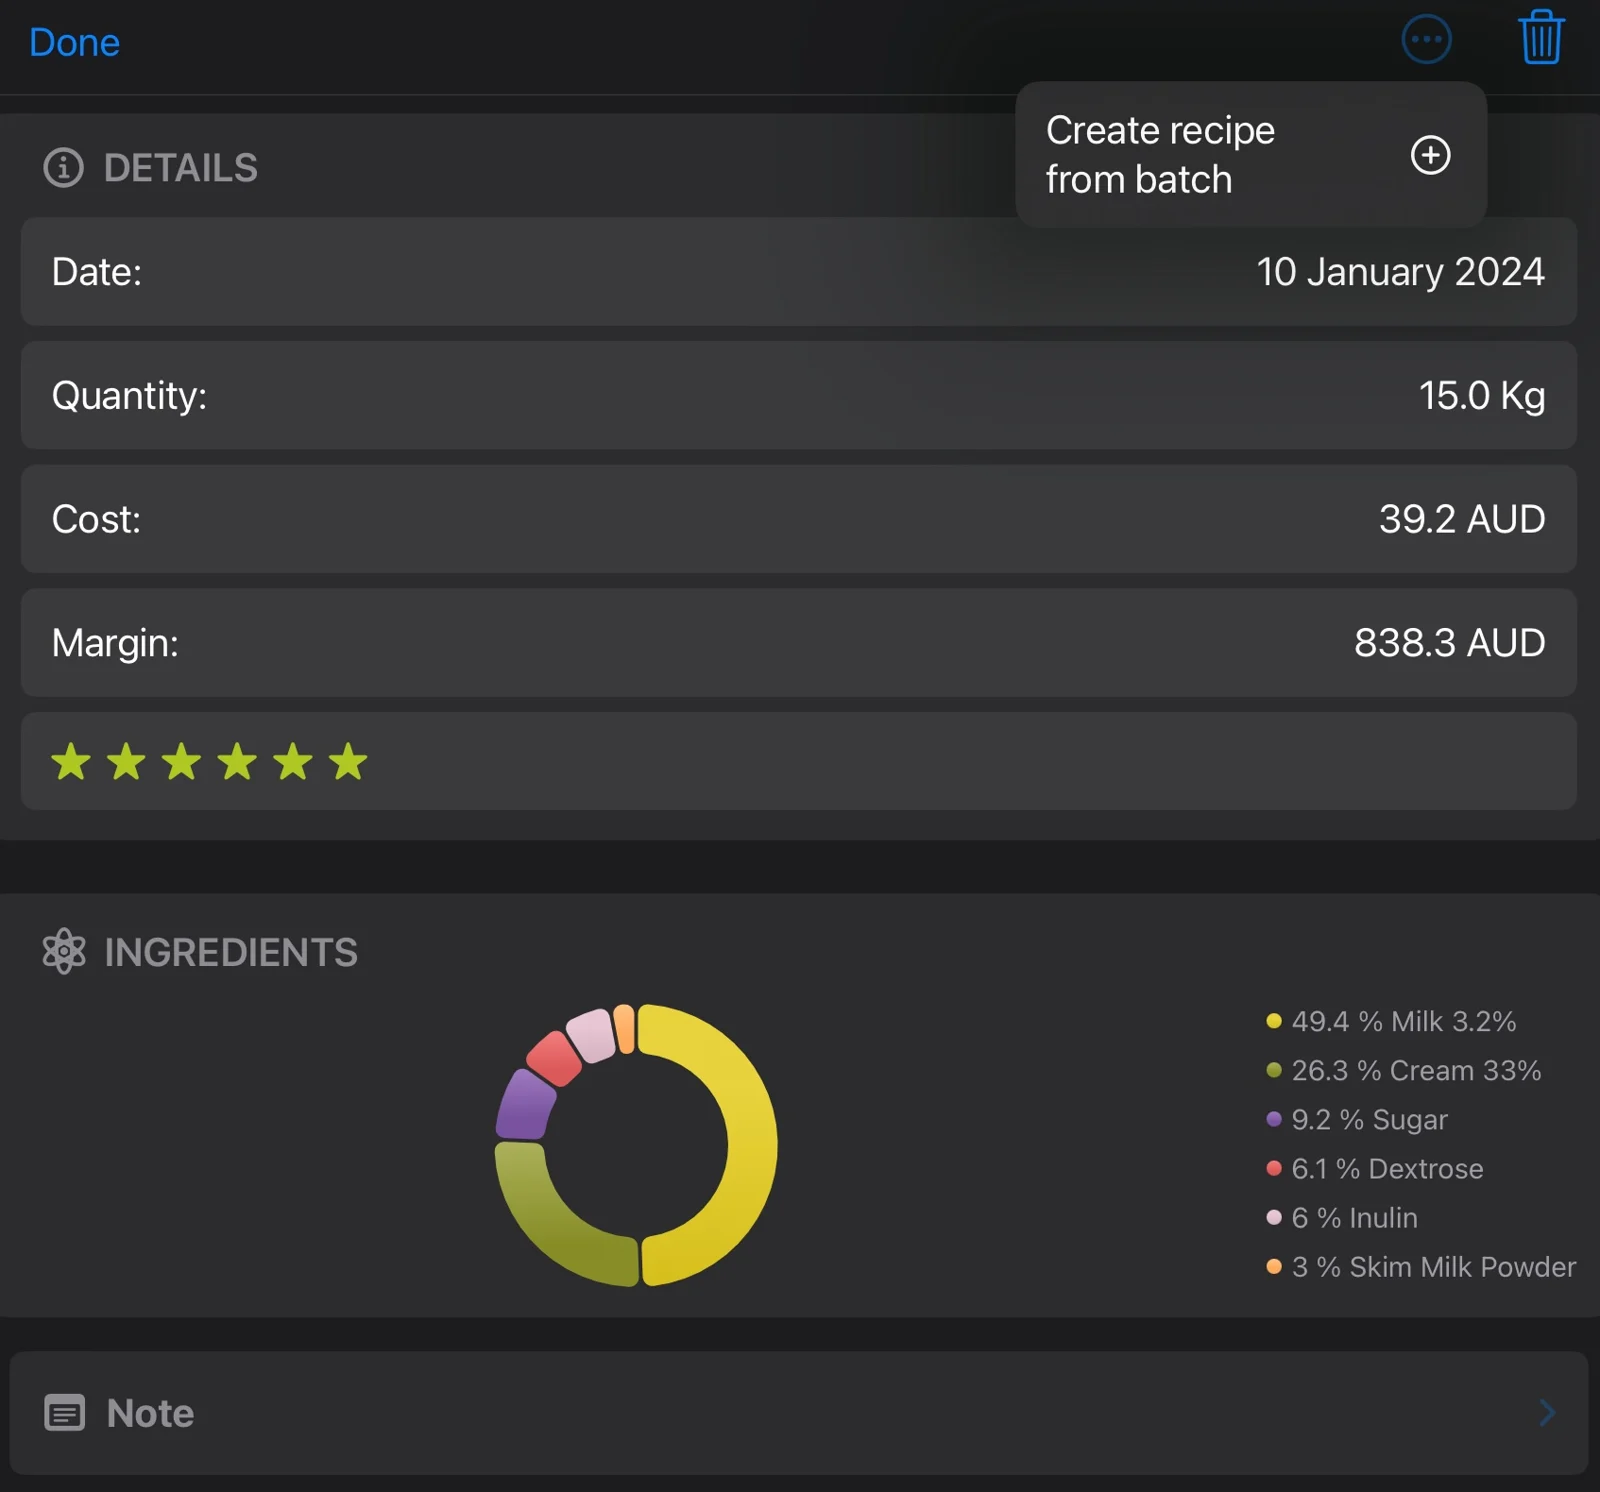Set rating to four stars

click(x=237, y=762)
